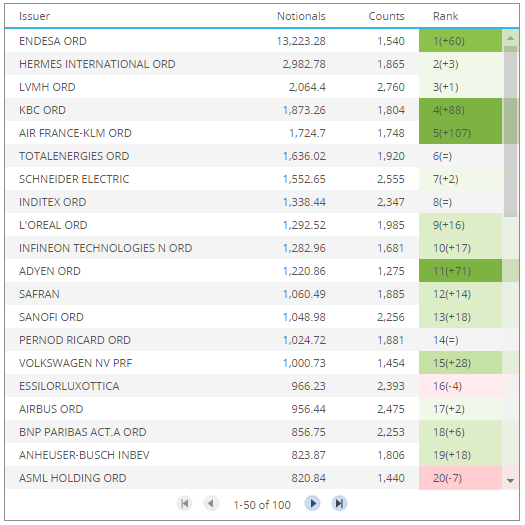Click count value 2,555
This screenshot has width=525, height=525.
[x=391, y=179]
